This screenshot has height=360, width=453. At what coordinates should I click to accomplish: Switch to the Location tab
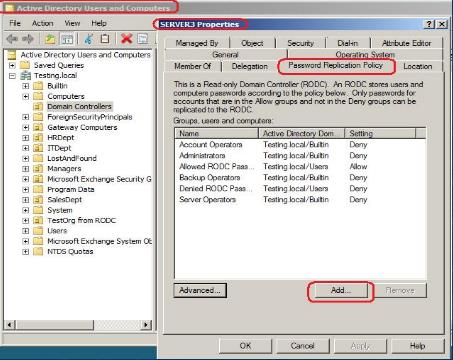(418, 66)
